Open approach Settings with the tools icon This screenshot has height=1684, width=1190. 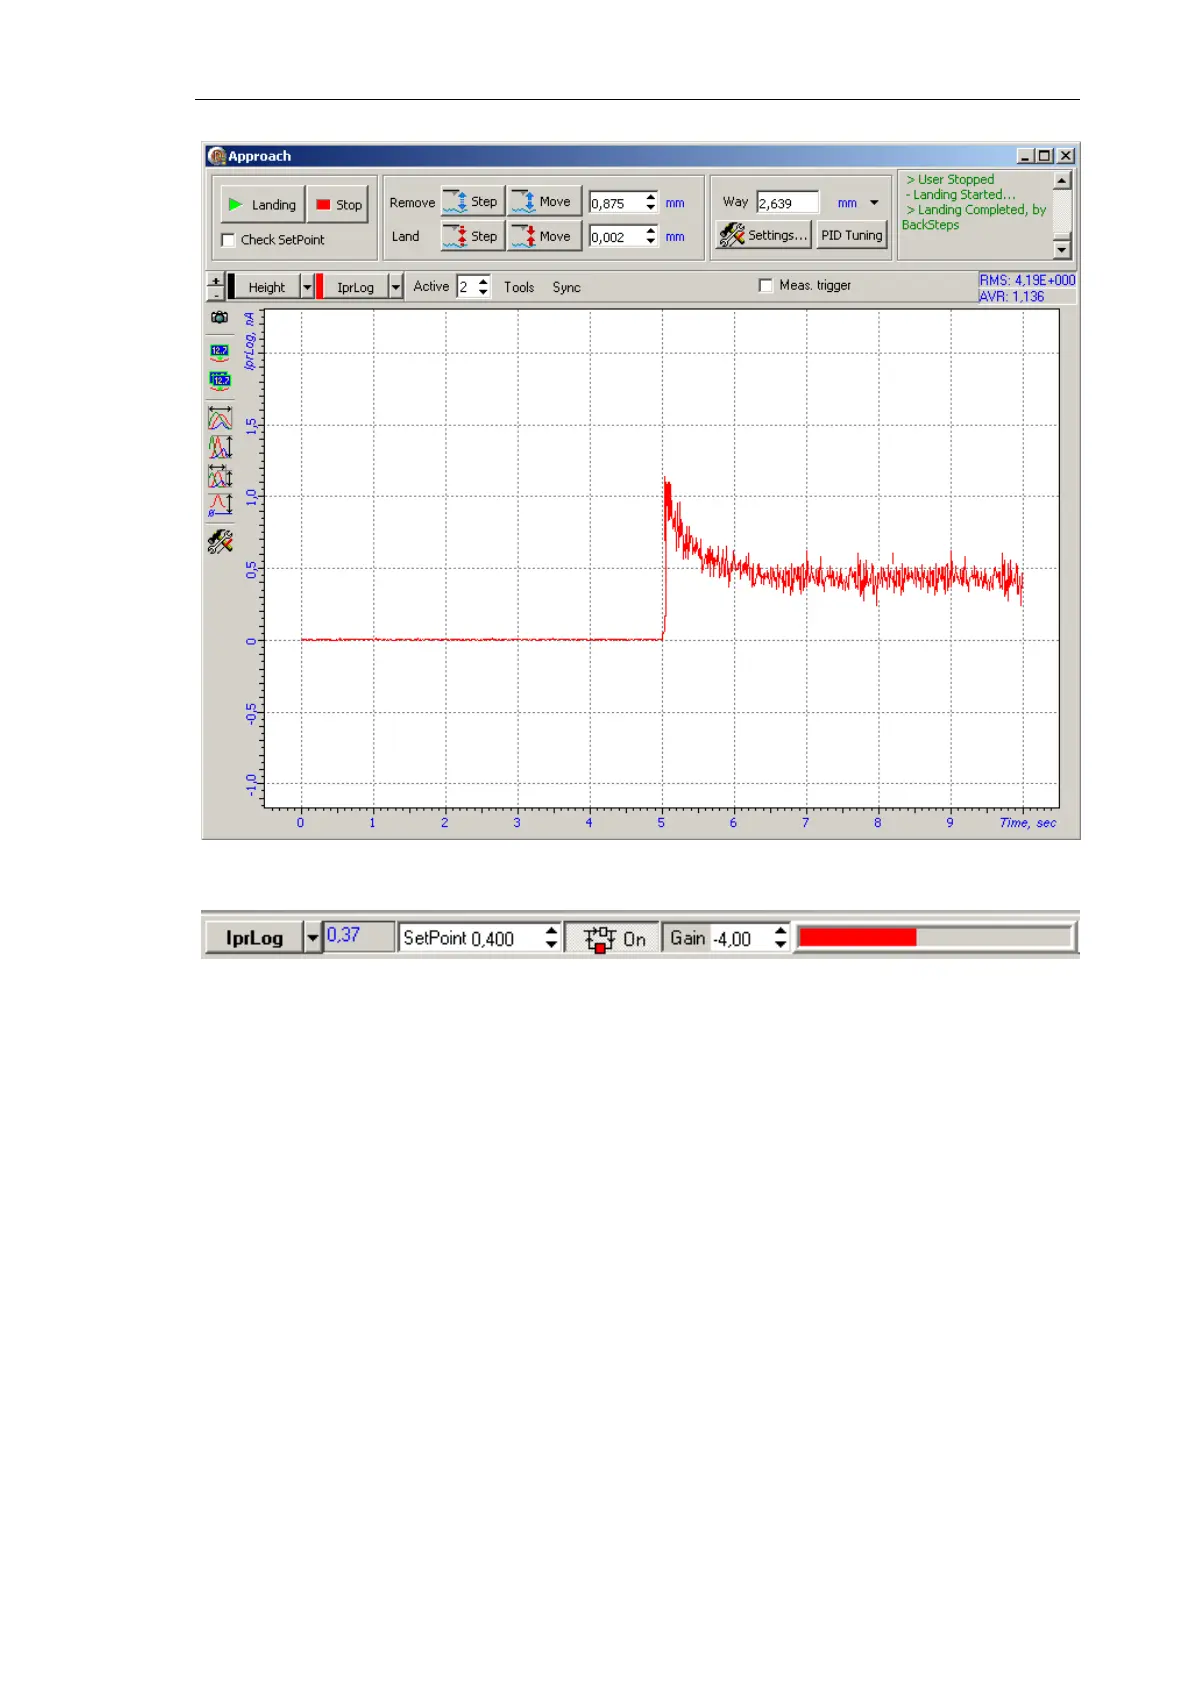763,235
